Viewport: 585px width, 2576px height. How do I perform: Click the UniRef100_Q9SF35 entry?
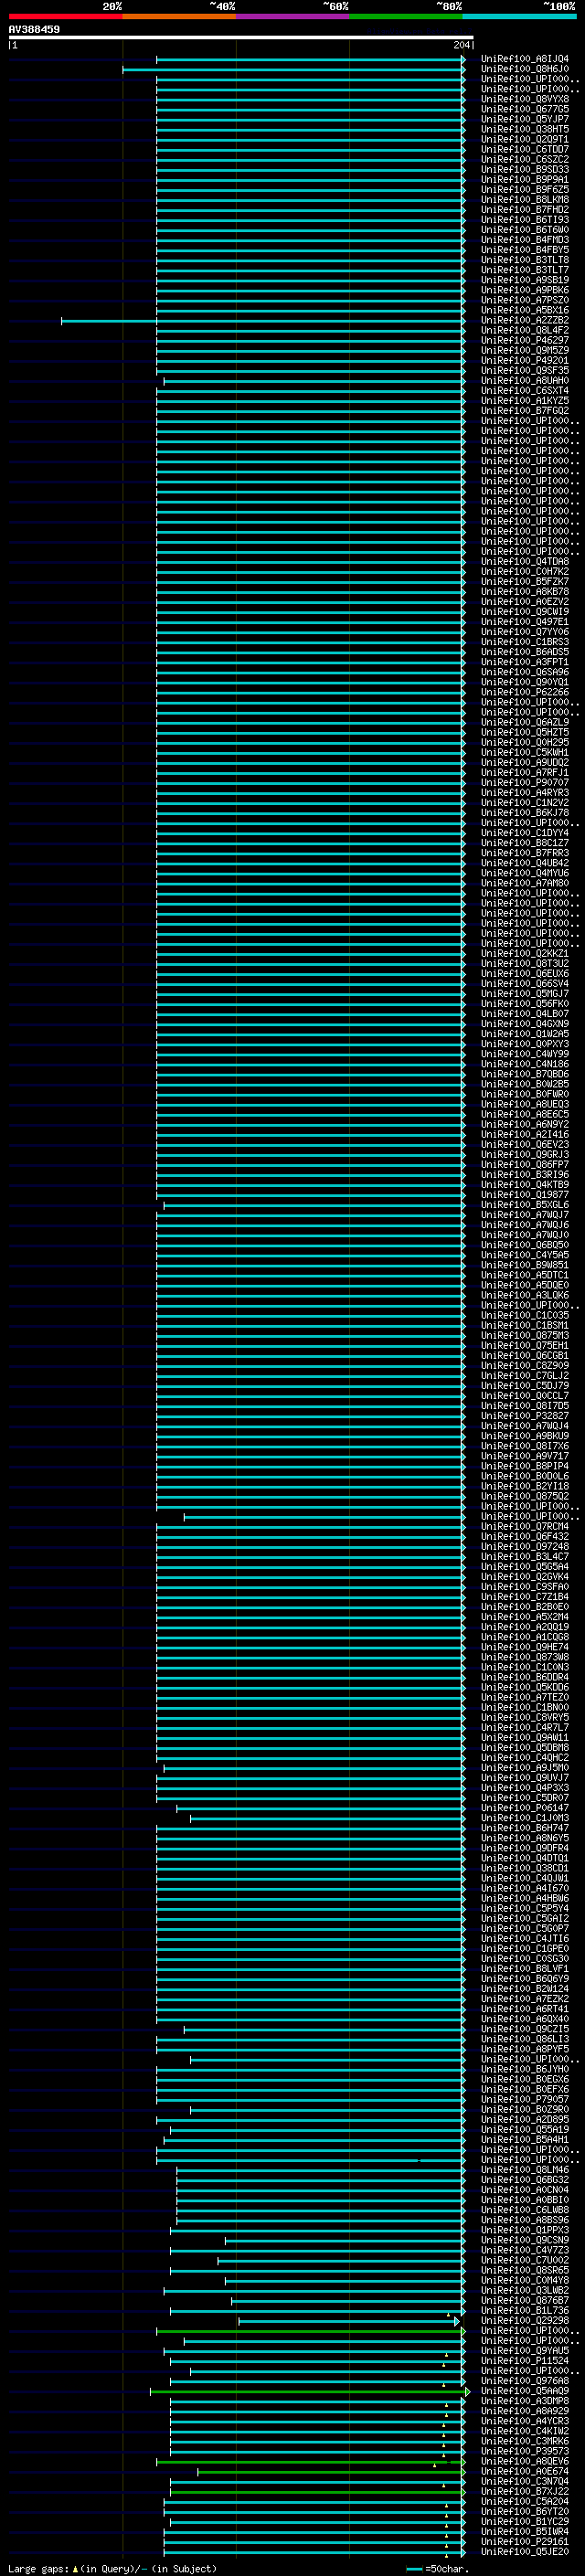pyautogui.click(x=525, y=370)
